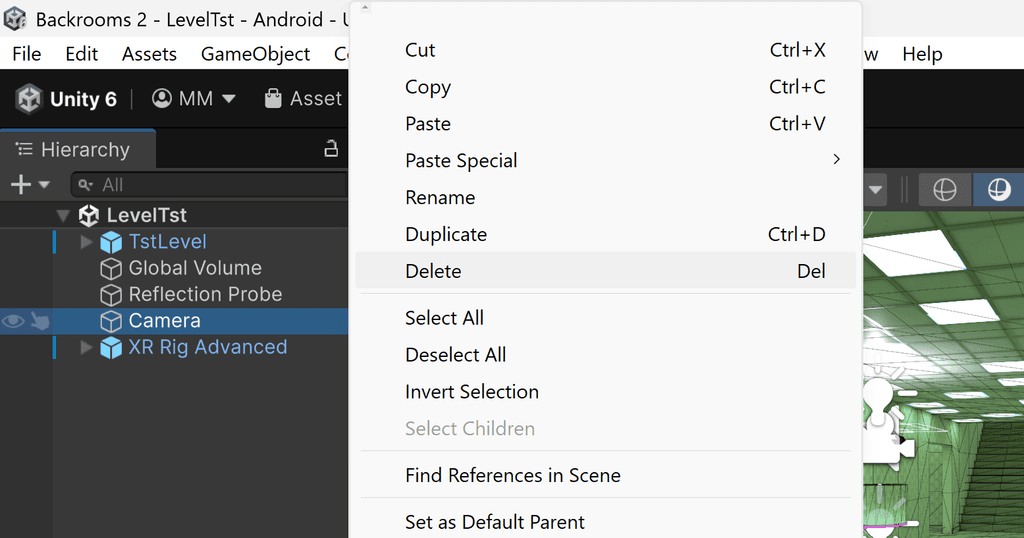
Task: Choose Invert Selection in the context menu
Action: pos(605,392)
